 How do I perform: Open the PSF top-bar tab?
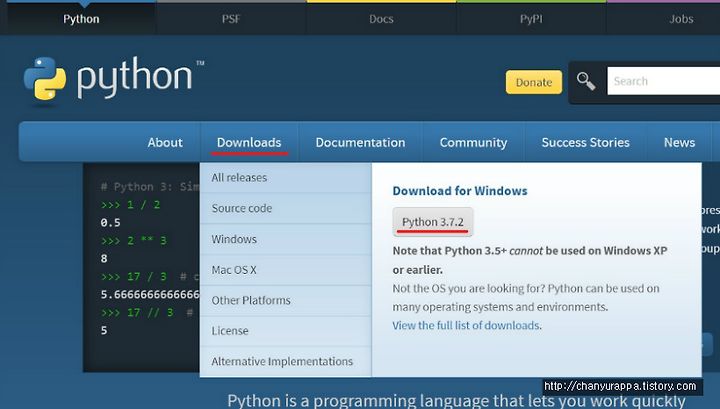pyautogui.click(x=231, y=19)
